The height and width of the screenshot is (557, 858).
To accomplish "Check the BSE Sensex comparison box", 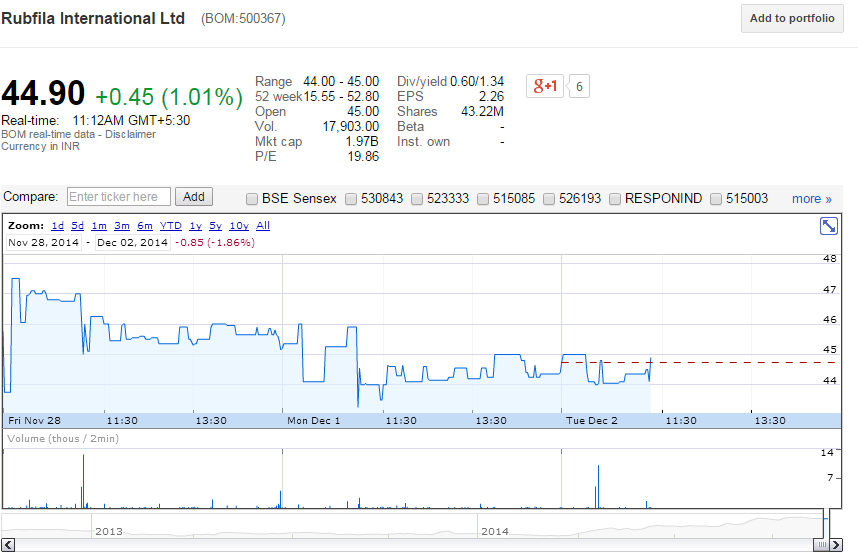I will point(252,199).
